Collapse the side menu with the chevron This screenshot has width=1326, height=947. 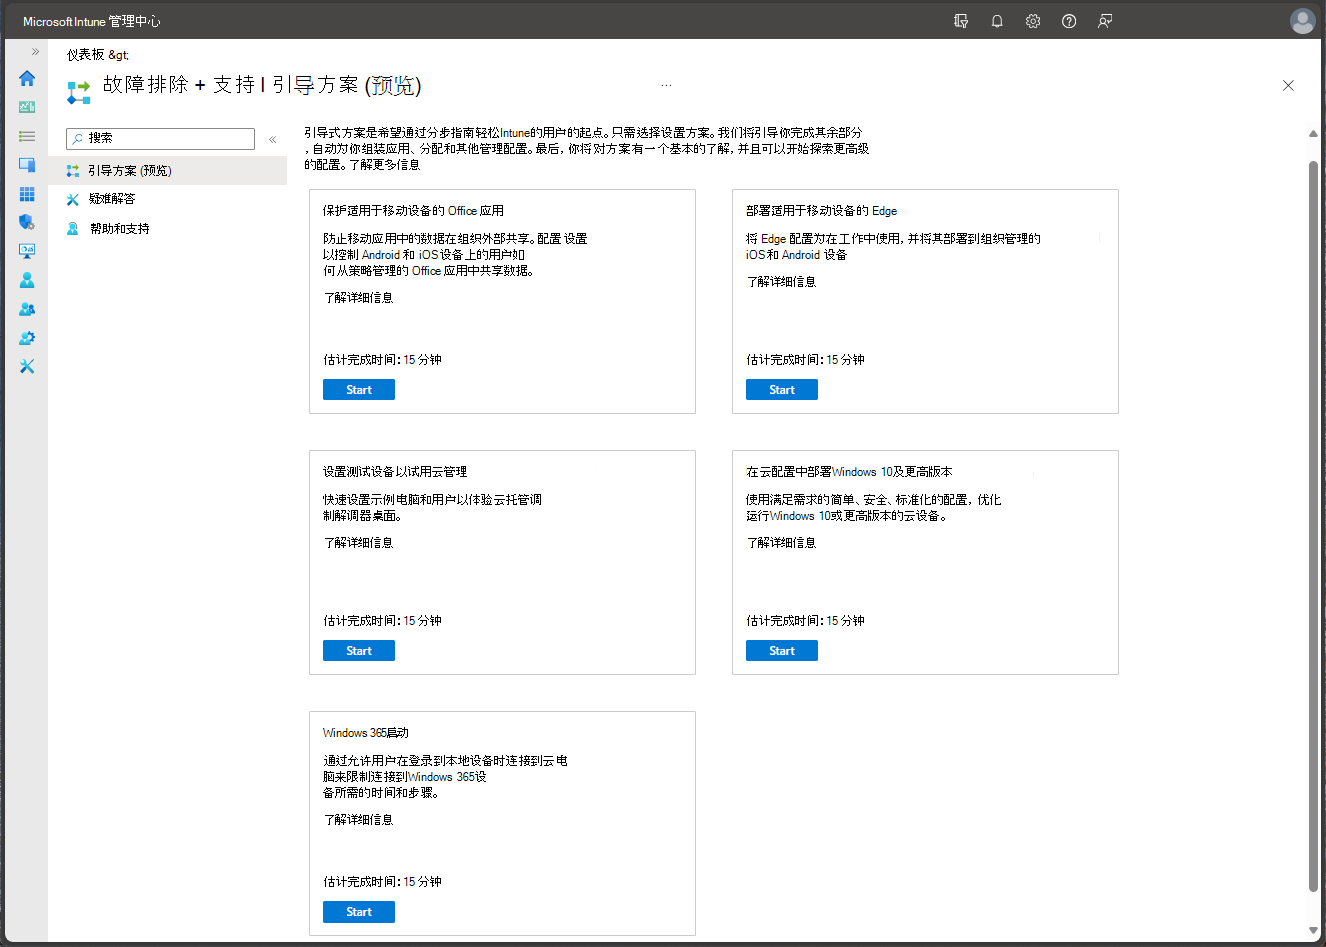[272, 139]
